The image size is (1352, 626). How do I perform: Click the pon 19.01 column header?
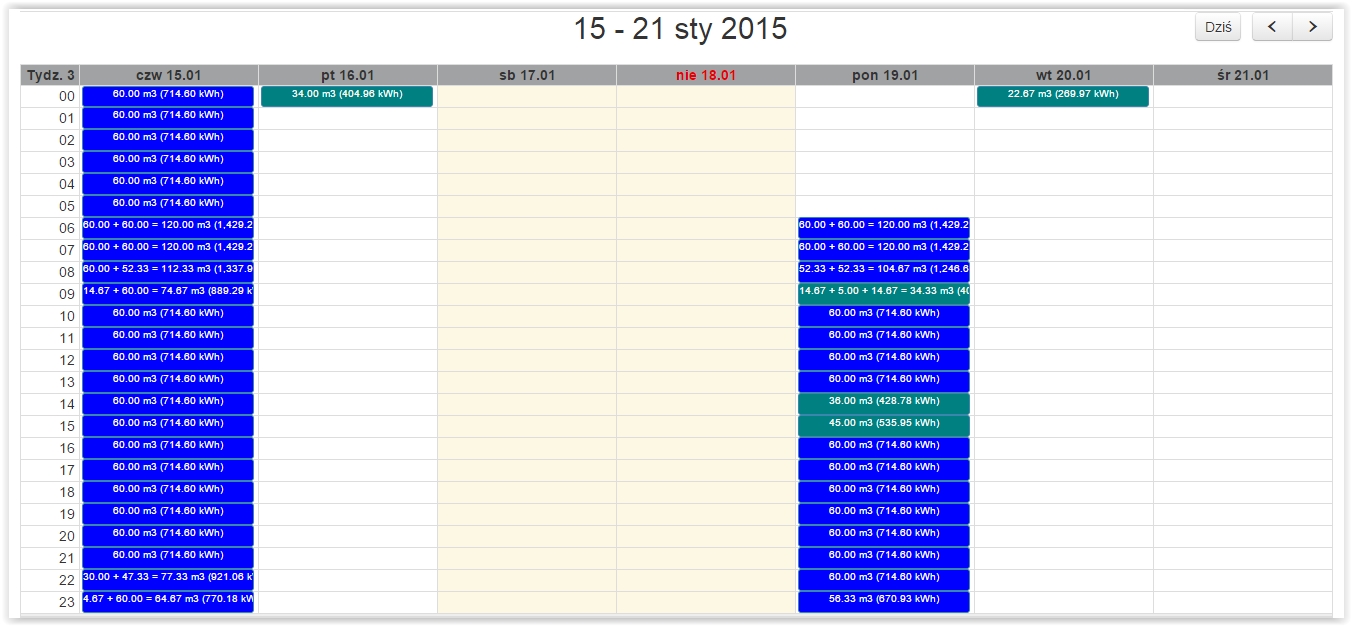885,75
